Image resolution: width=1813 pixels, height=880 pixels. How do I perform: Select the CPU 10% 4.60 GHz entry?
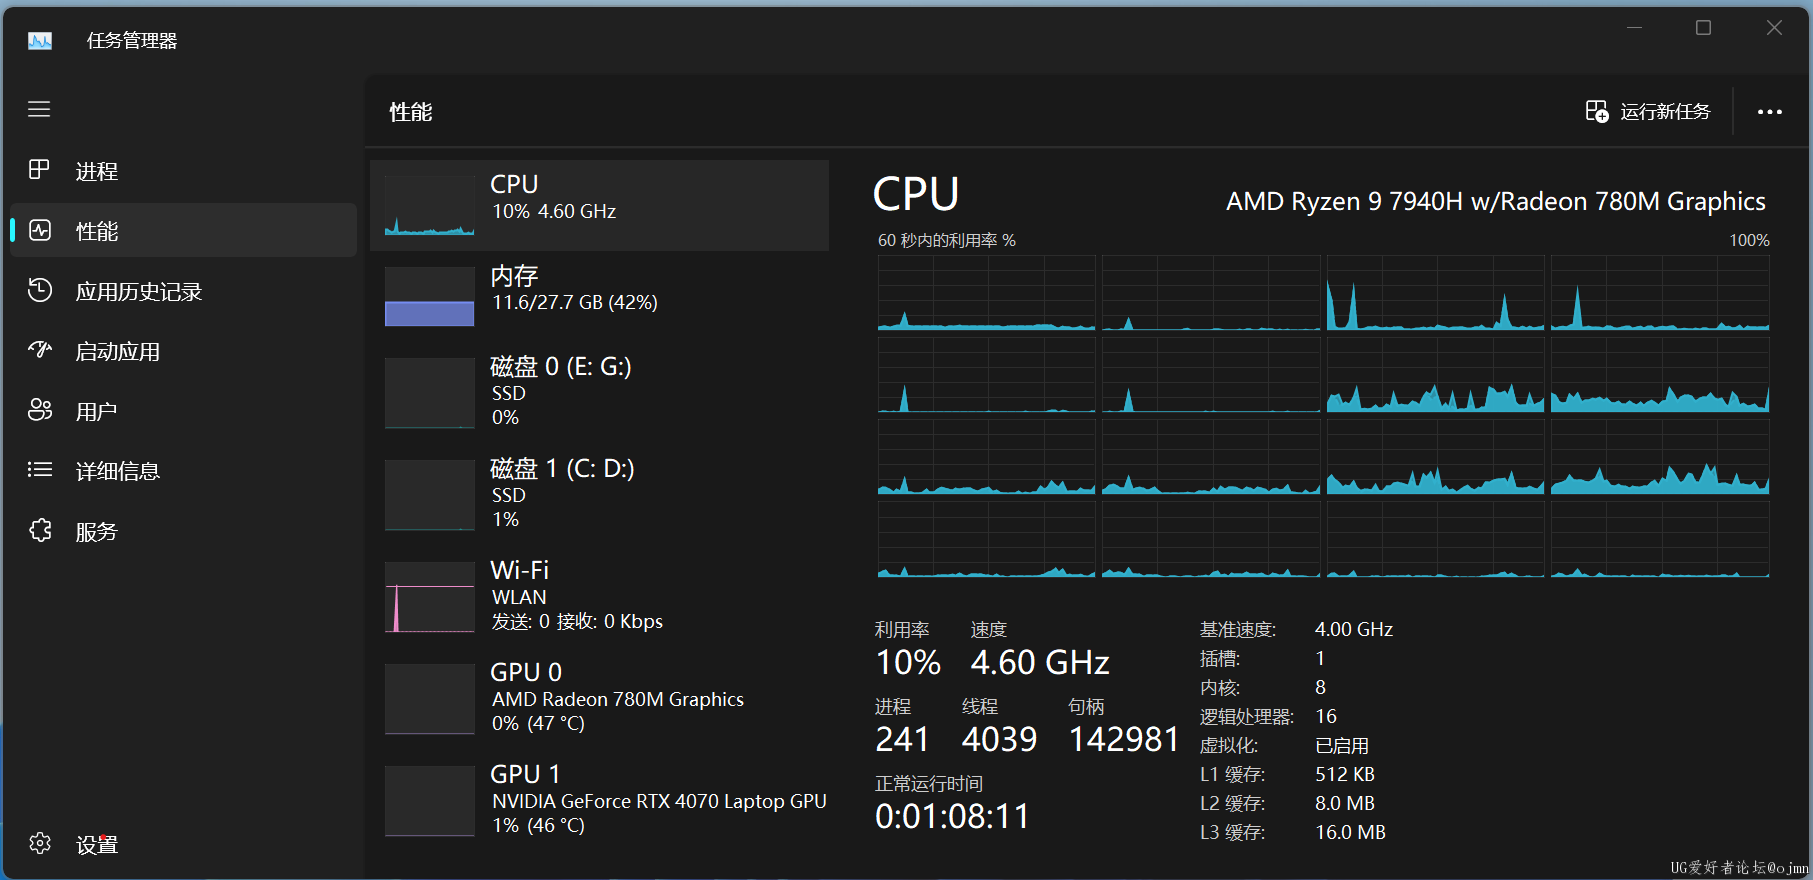(599, 205)
